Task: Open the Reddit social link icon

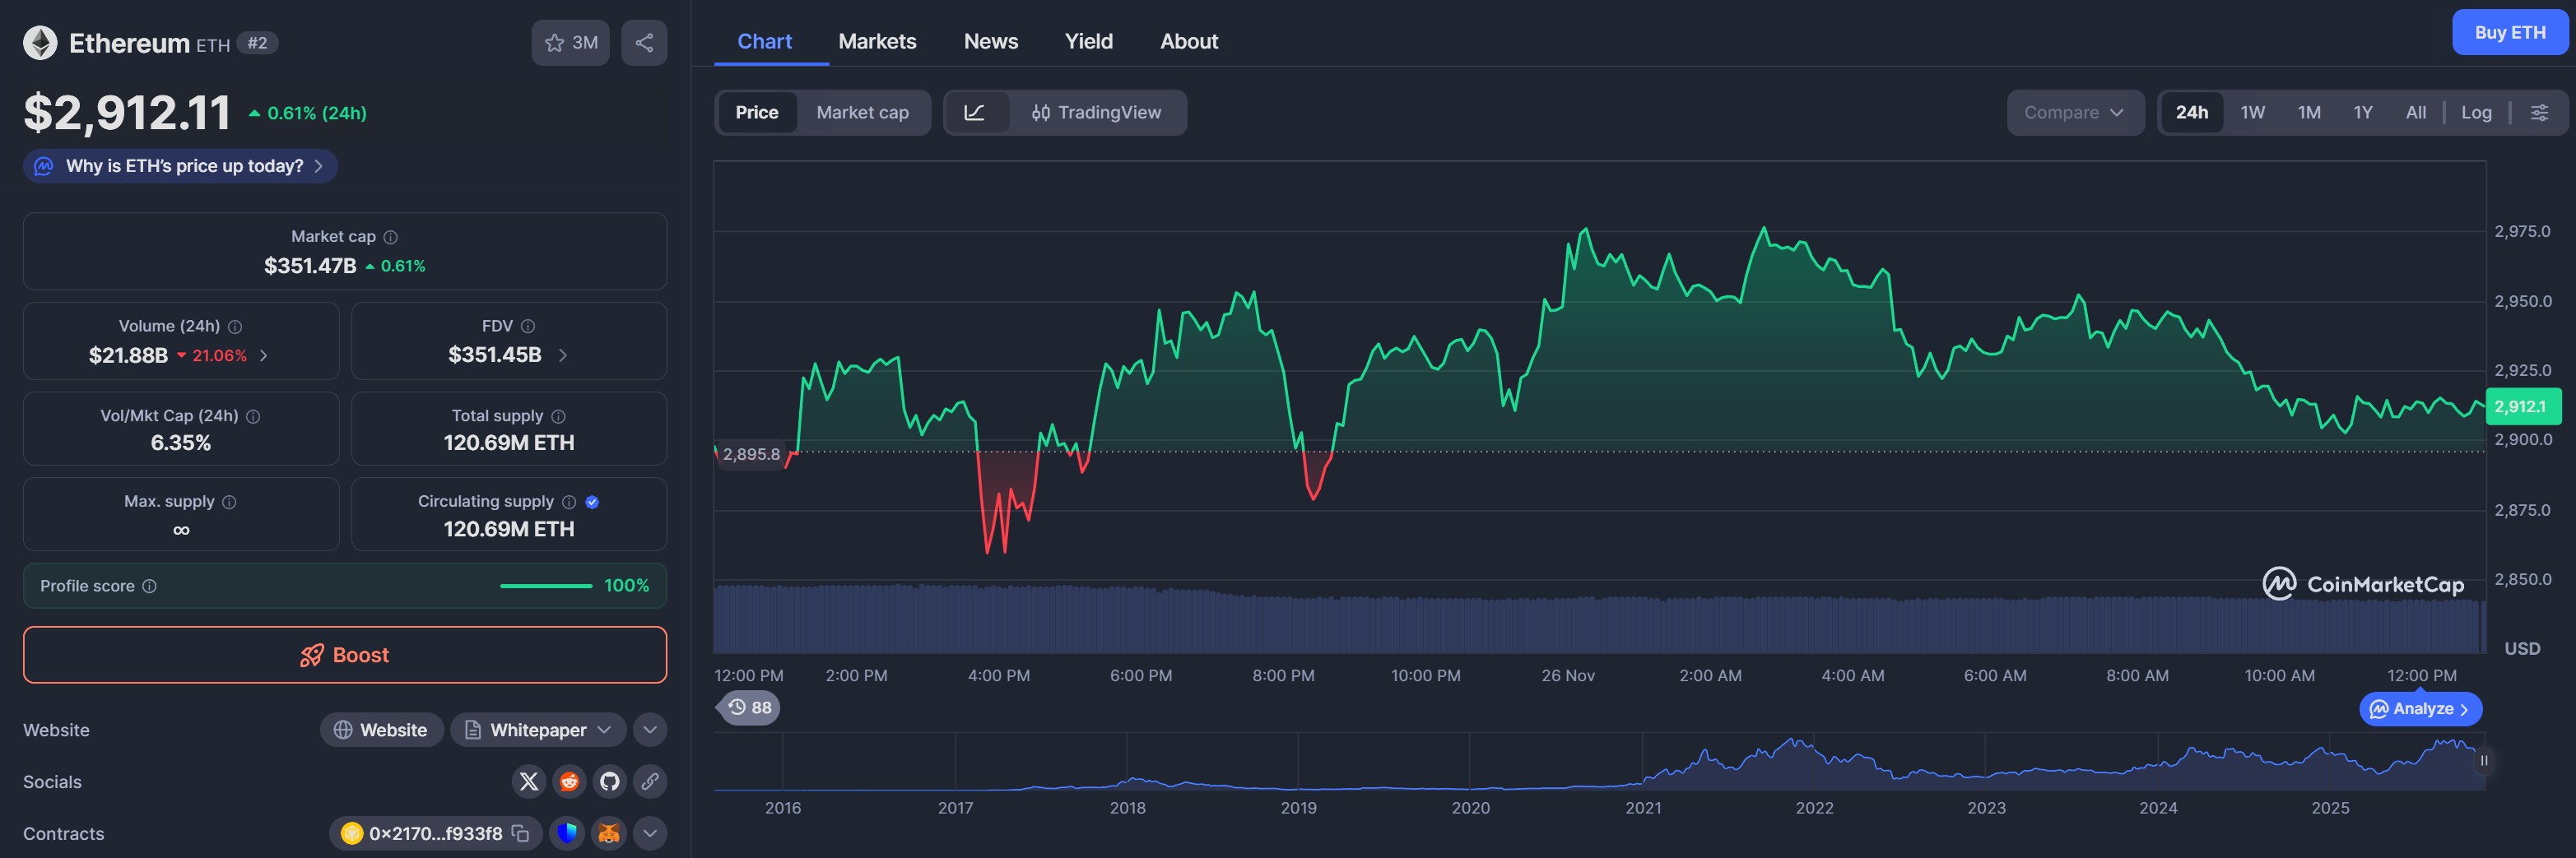Action: pos(569,781)
